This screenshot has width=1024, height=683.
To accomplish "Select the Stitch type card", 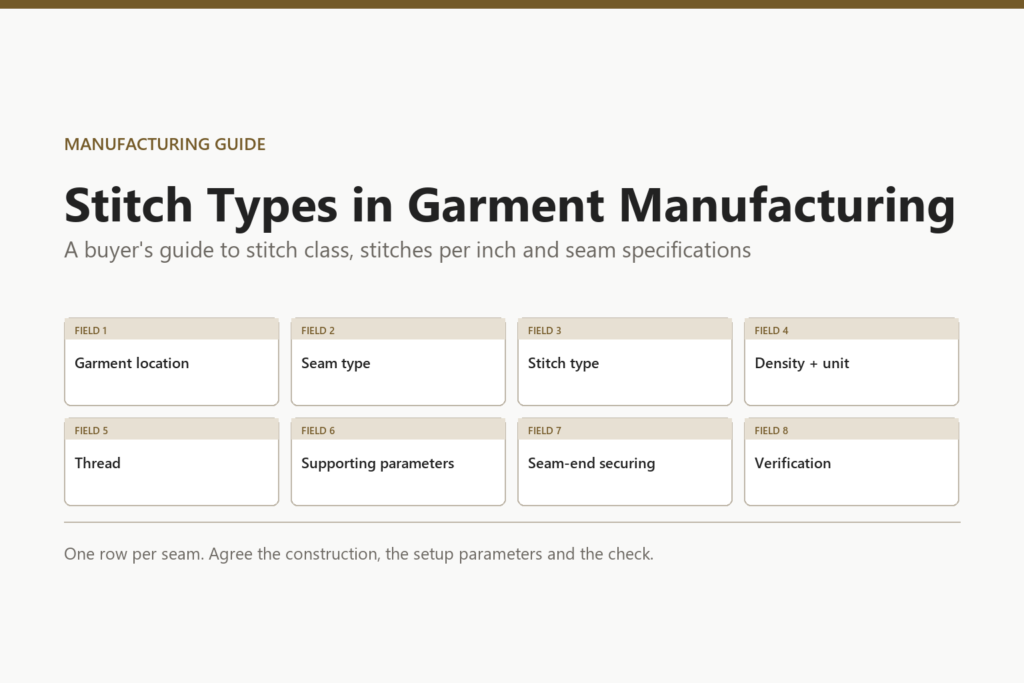I will tap(625, 362).
